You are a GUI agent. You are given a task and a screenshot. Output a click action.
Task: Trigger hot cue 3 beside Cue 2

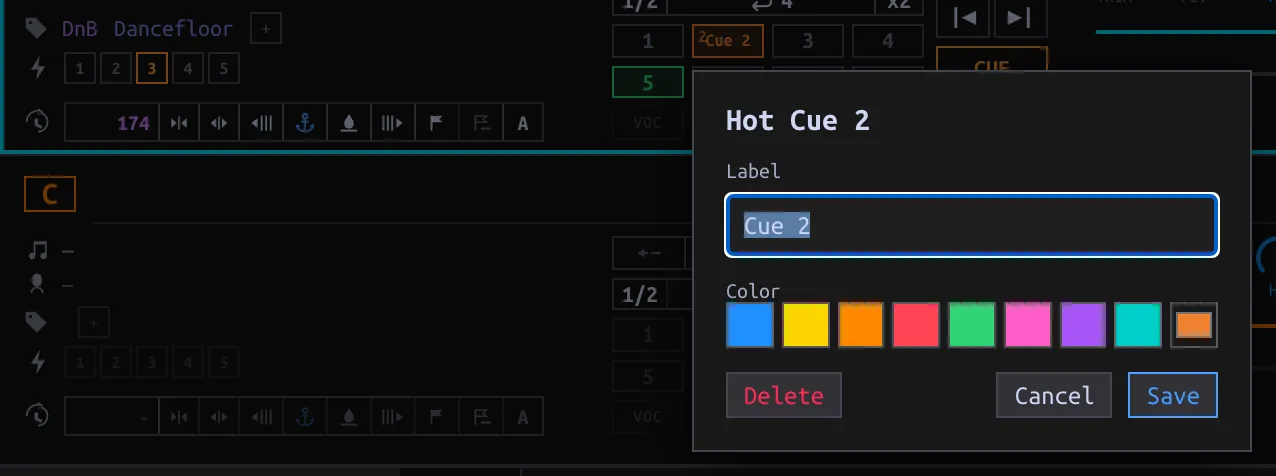[x=808, y=41]
